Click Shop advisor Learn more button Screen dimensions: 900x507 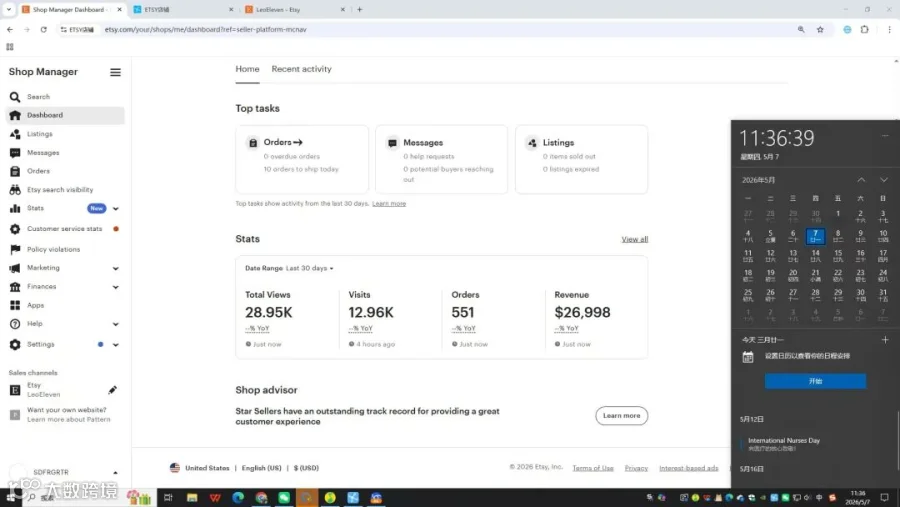tap(622, 416)
